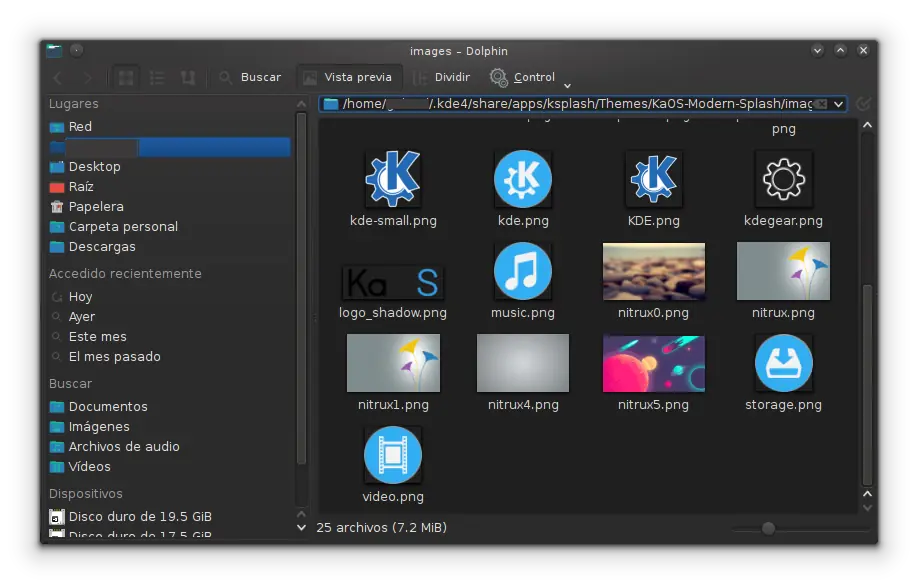Minimize the Dolphin window
Screen dimensions: 918x584
point(817,50)
